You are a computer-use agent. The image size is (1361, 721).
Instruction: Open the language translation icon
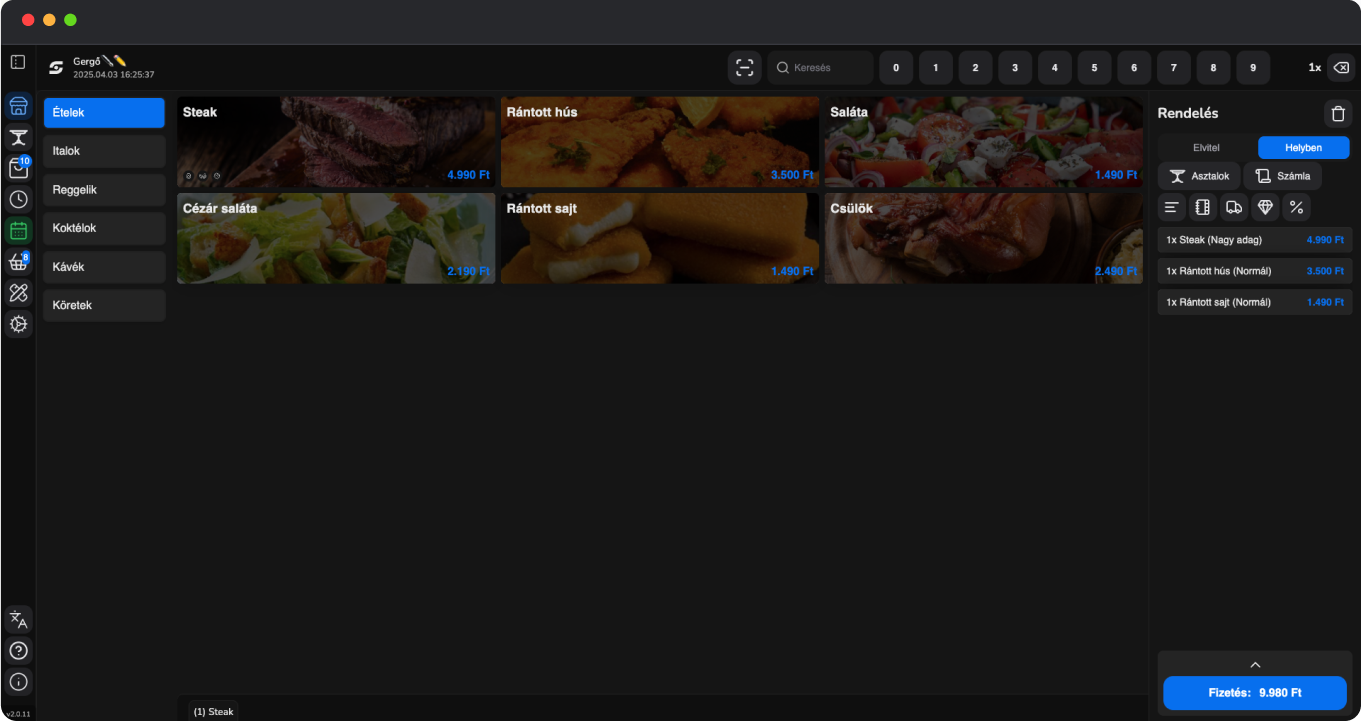[x=18, y=620]
